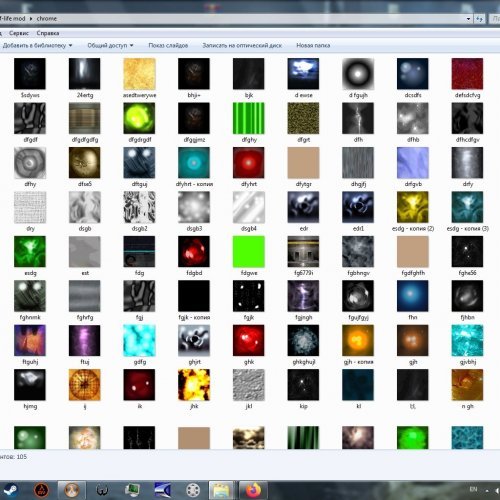Click the refresh button beside address bar
This screenshot has width=500, height=500.
[480, 19]
